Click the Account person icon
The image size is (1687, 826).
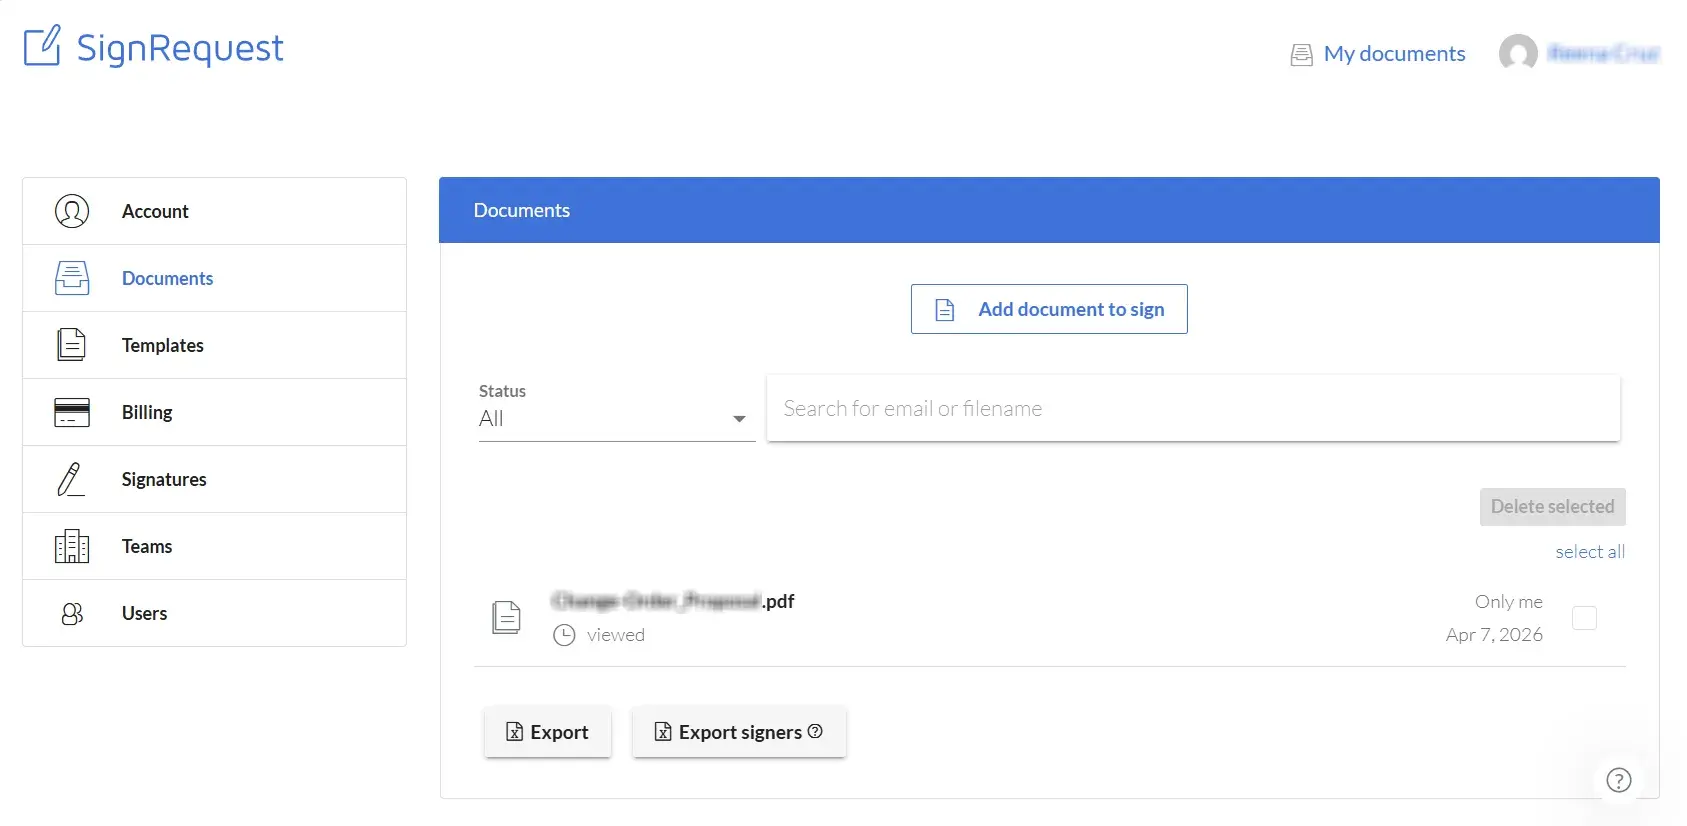point(72,211)
